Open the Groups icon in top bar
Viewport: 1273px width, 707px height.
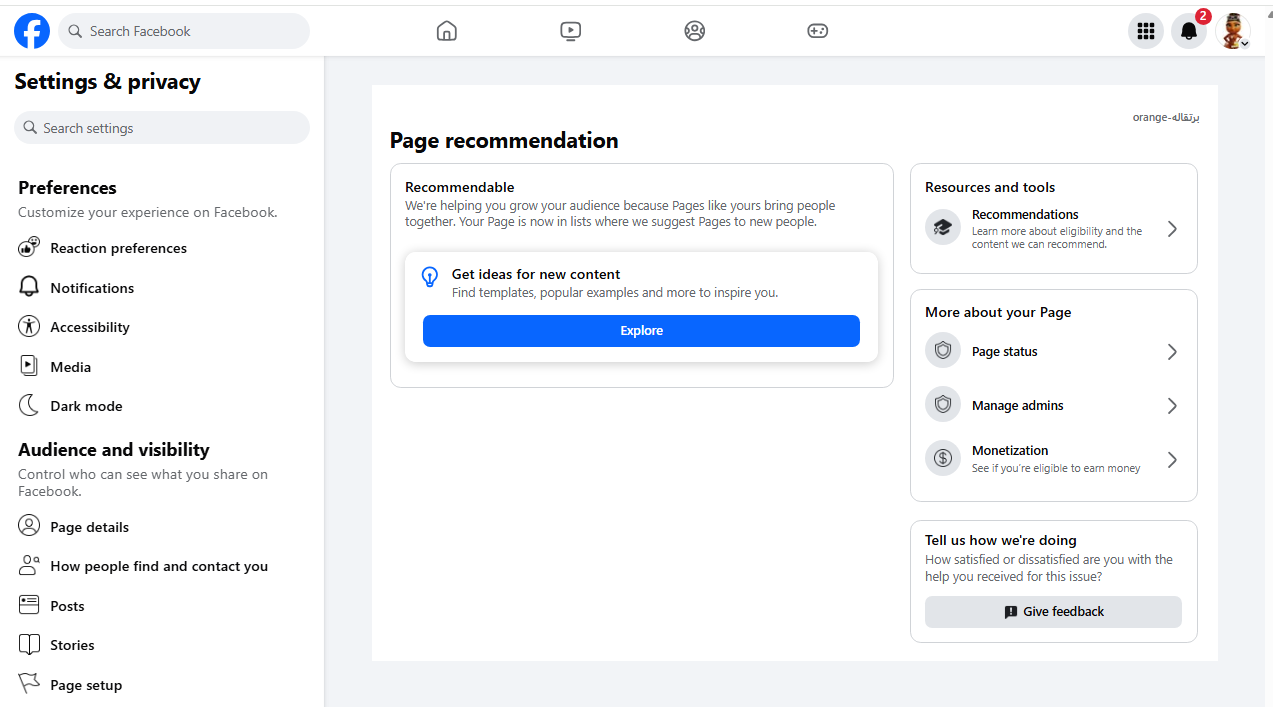[x=694, y=31]
